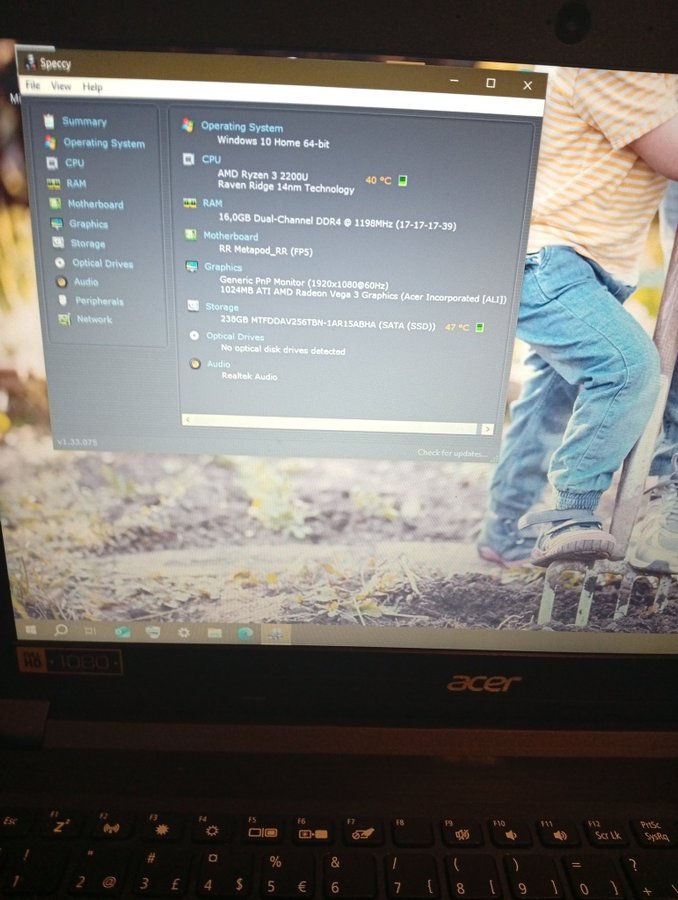The image size is (678, 900).
Task: Open the CPU heading link in summary
Action: (x=211, y=159)
